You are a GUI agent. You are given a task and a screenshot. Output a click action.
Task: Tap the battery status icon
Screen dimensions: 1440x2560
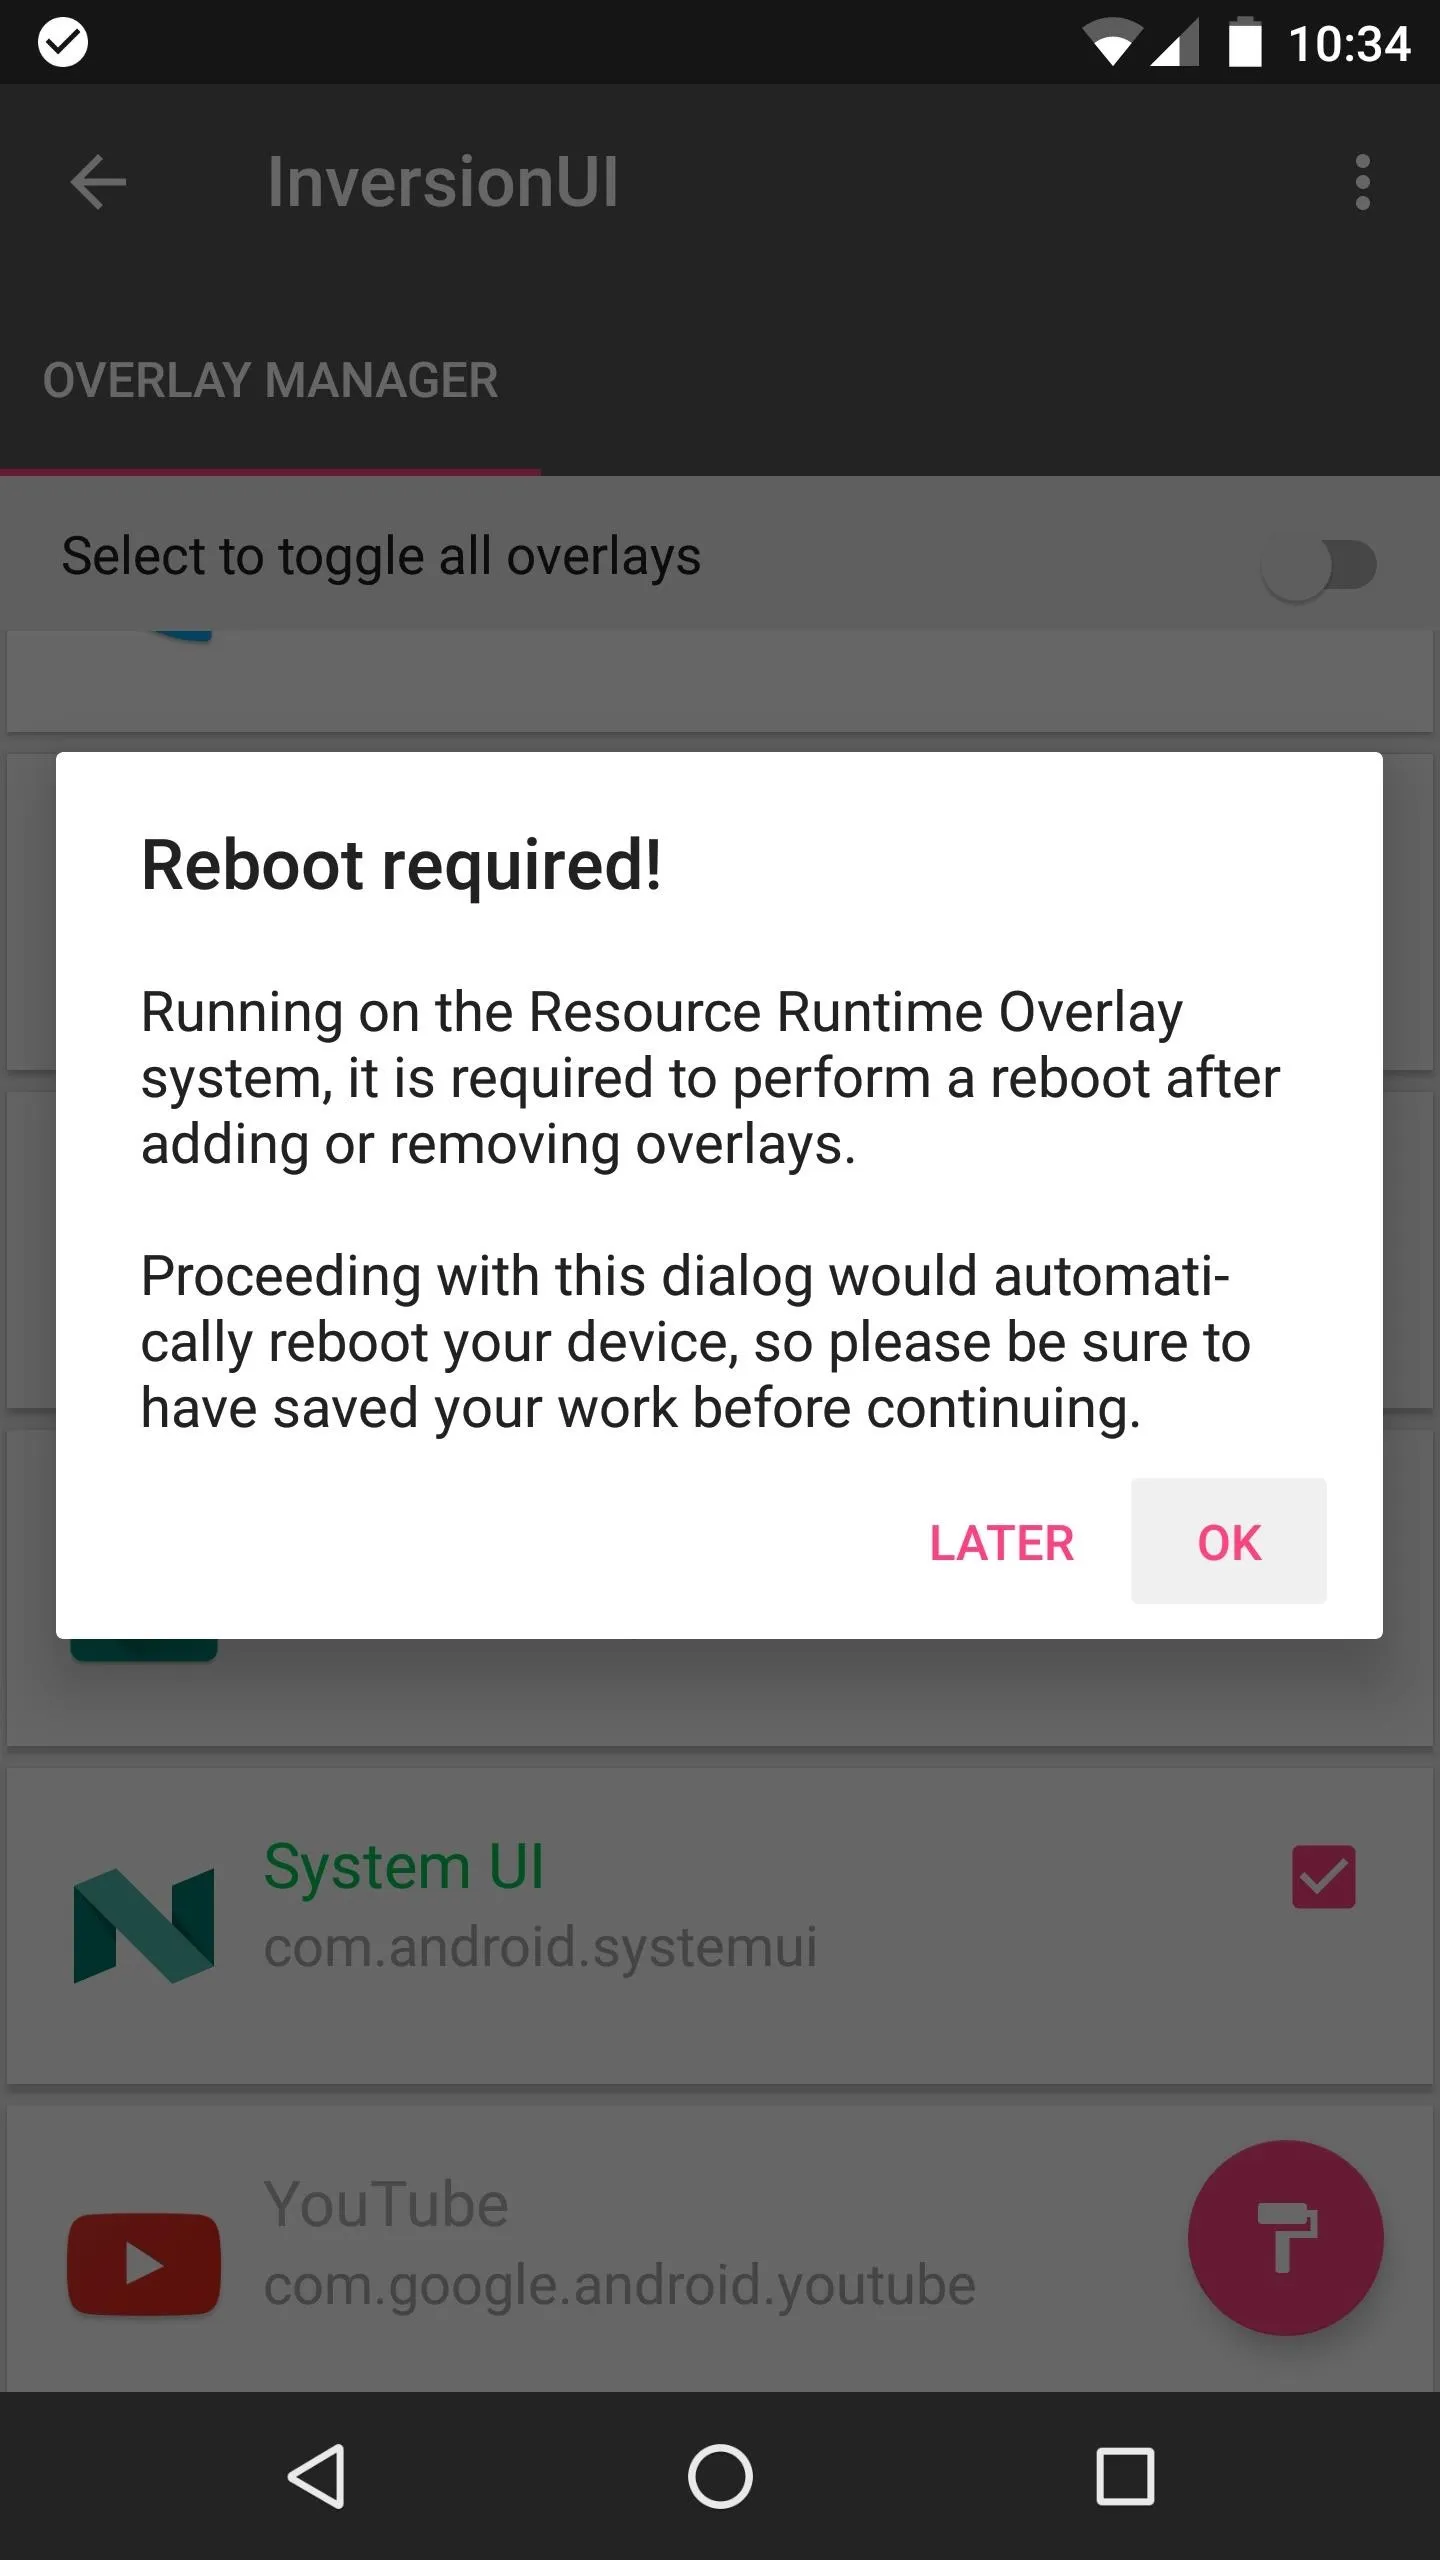click(x=1244, y=42)
